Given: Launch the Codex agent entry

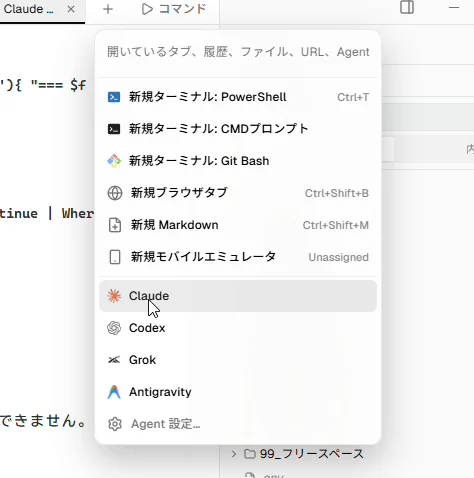Looking at the screenshot, I should tap(238, 328).
